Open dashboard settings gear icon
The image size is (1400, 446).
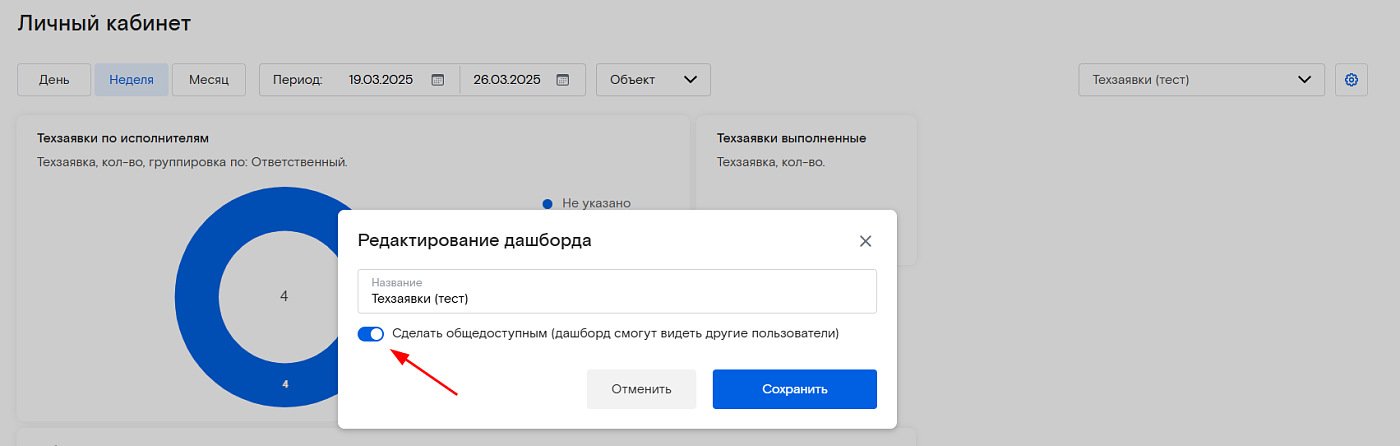pos(1351,80)
